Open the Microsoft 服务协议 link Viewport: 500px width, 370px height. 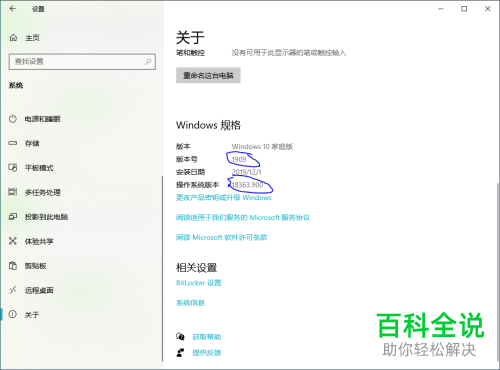pyautogui.click(x=243, y=218)
